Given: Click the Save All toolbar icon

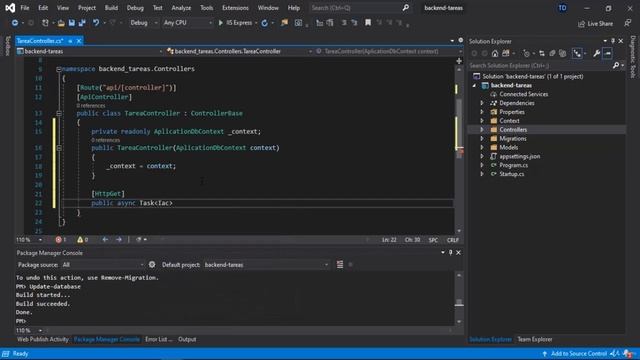Looking at the screenshot, I should pos(82,23).
